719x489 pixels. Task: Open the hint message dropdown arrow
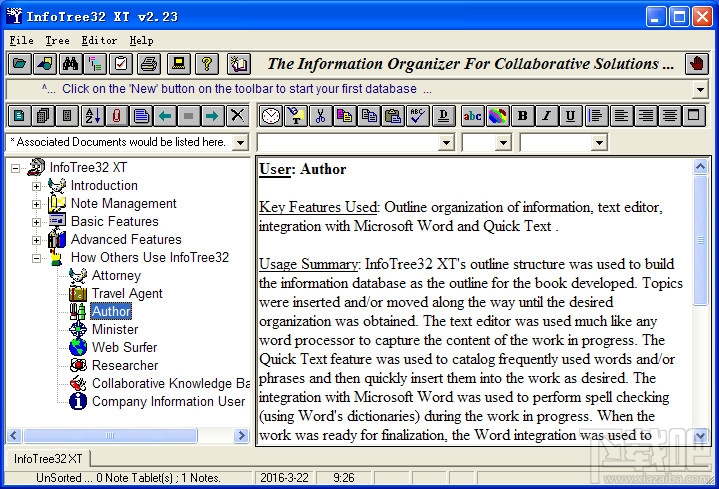click(x=700, y=89)
